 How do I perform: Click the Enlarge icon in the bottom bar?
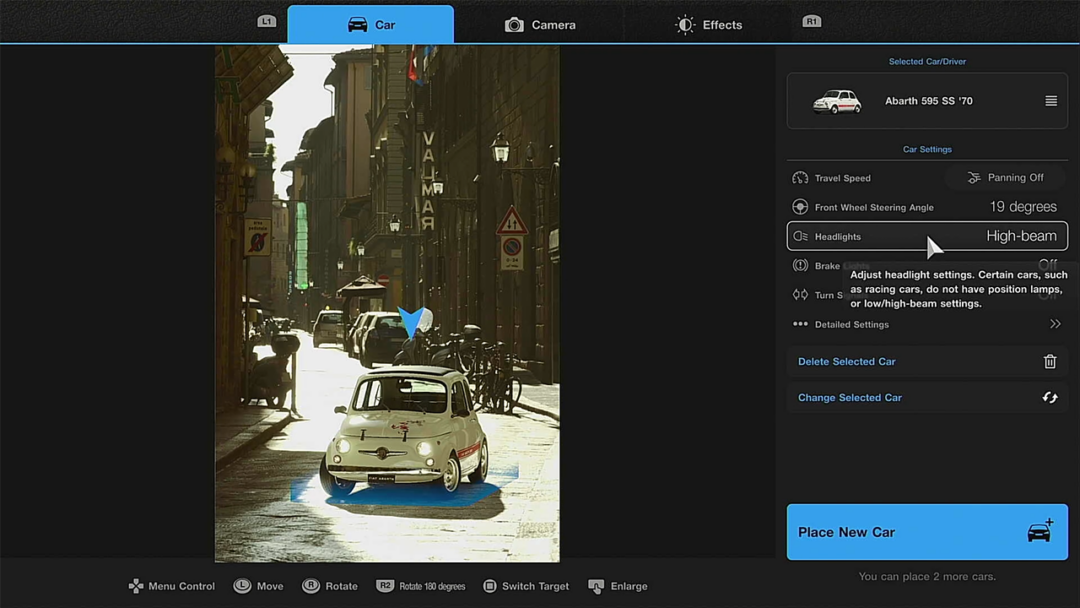click(x=596, y=586)
